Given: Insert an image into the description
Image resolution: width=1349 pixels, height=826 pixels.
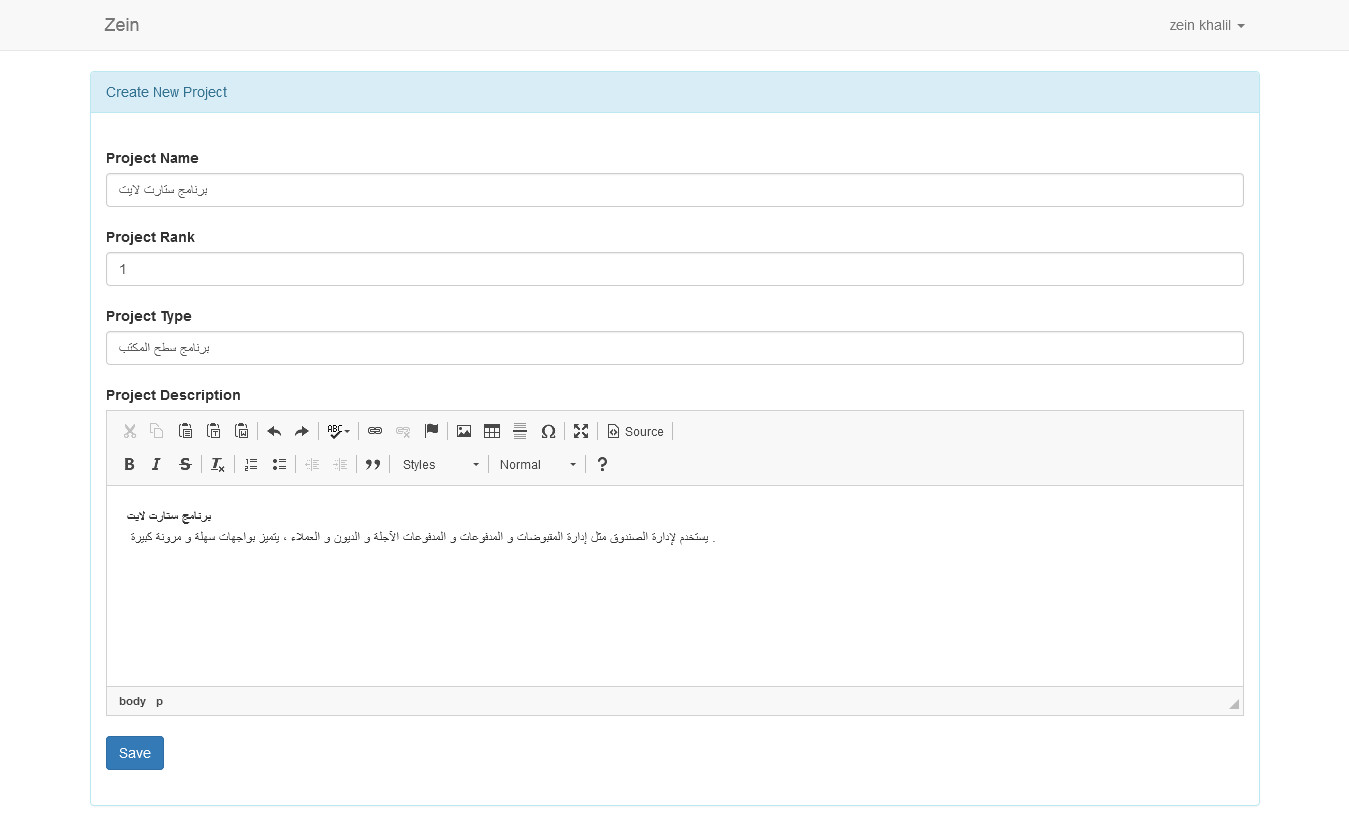Looking at the screenshot, I should point(463,431).
